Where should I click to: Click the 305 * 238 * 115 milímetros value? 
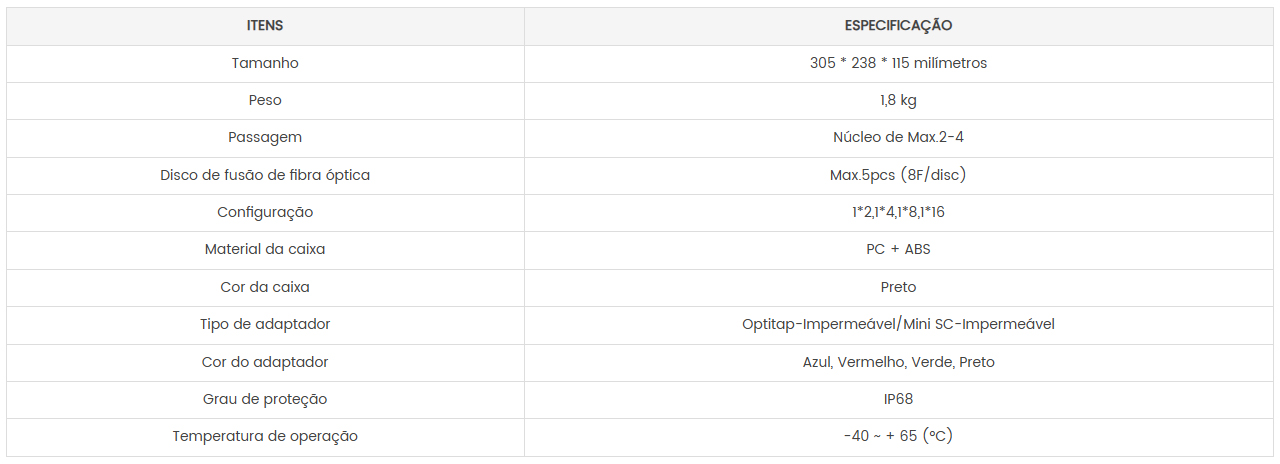coord(898,63)
